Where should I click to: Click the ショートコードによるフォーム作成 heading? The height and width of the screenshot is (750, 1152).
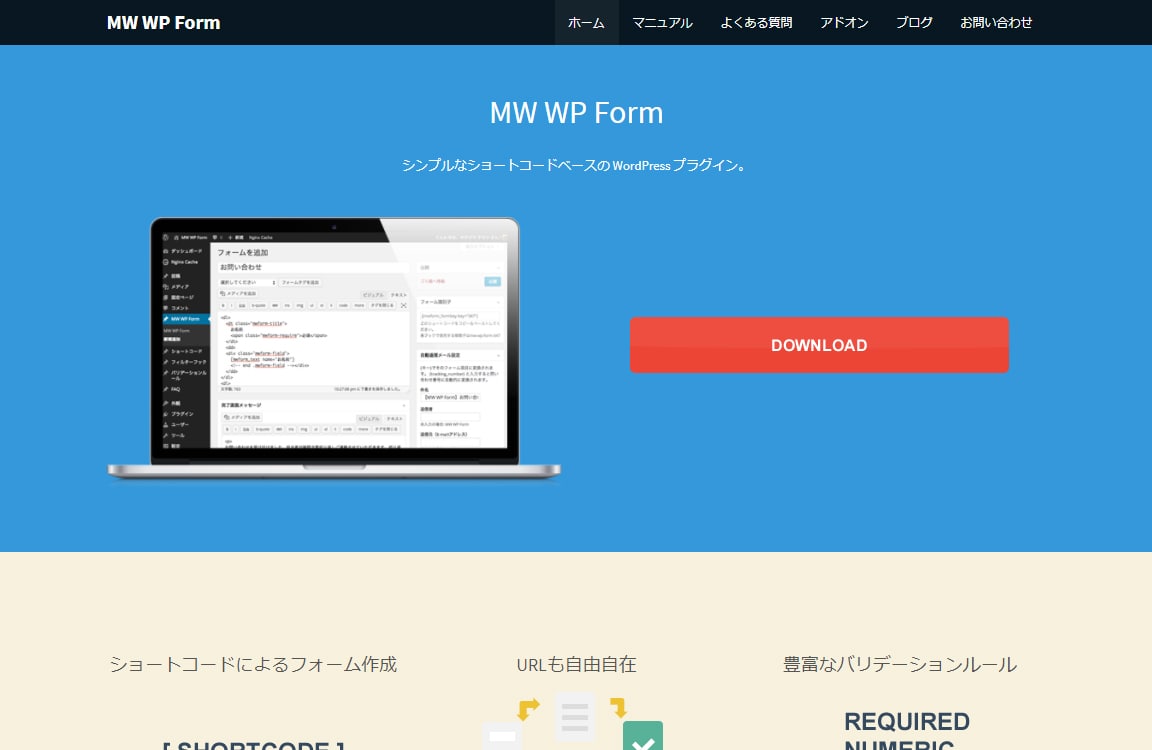click(253, 664)
